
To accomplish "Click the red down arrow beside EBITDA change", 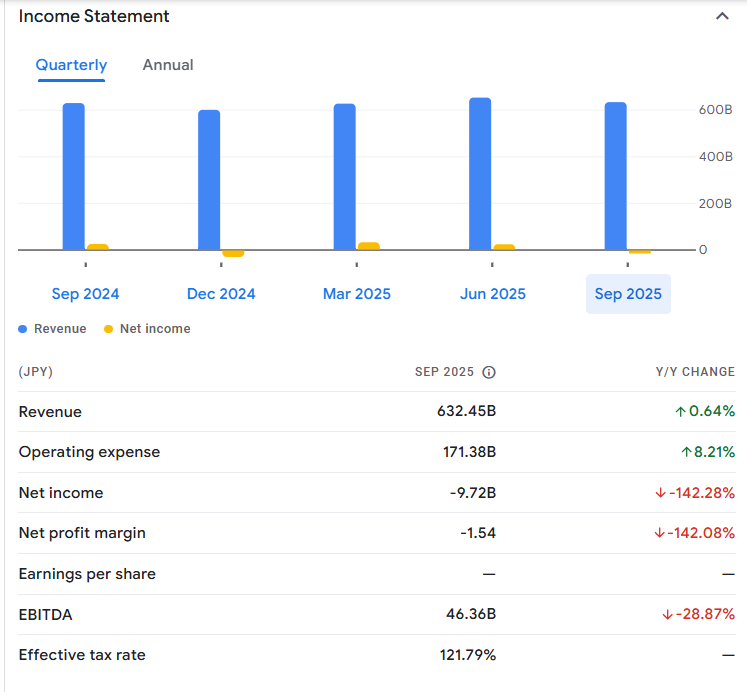I will (x=667, y=615).
